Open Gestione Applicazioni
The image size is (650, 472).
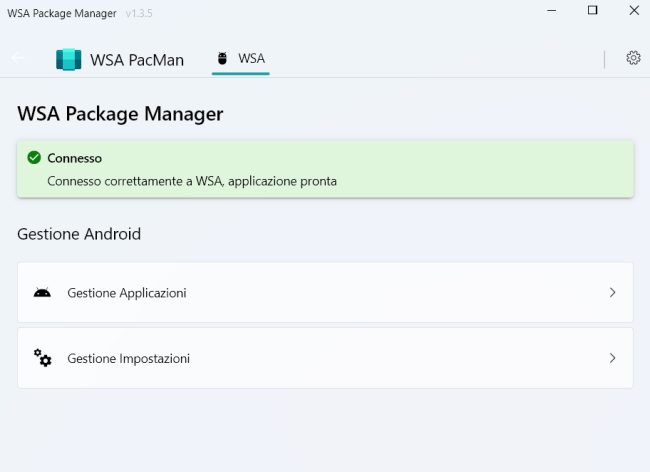click(325, 293)
